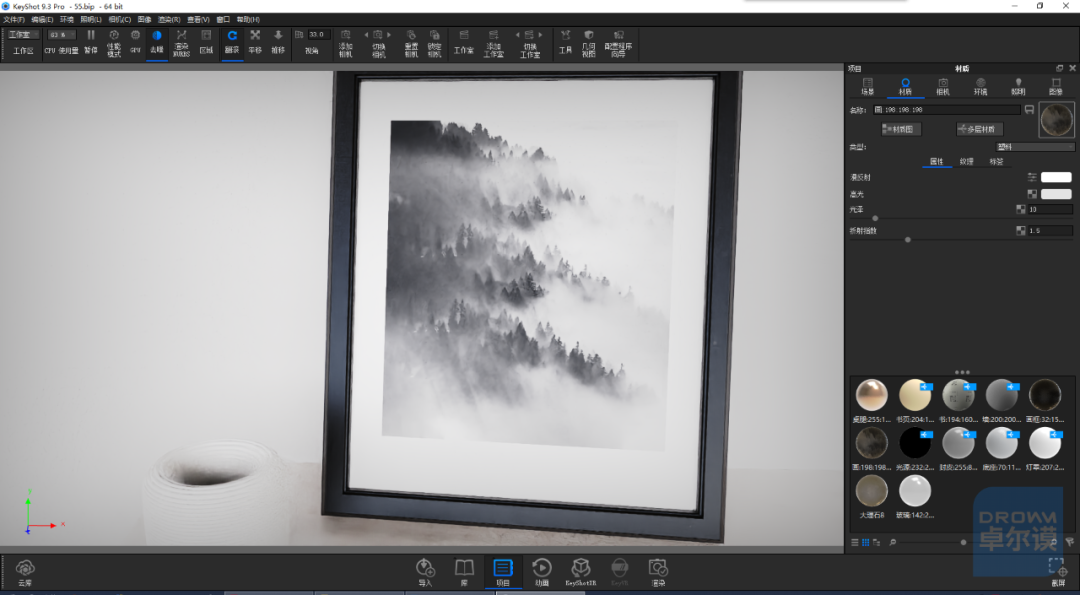
Task: Click the 材质图 material graph button
Action: (x=901, y=129)
